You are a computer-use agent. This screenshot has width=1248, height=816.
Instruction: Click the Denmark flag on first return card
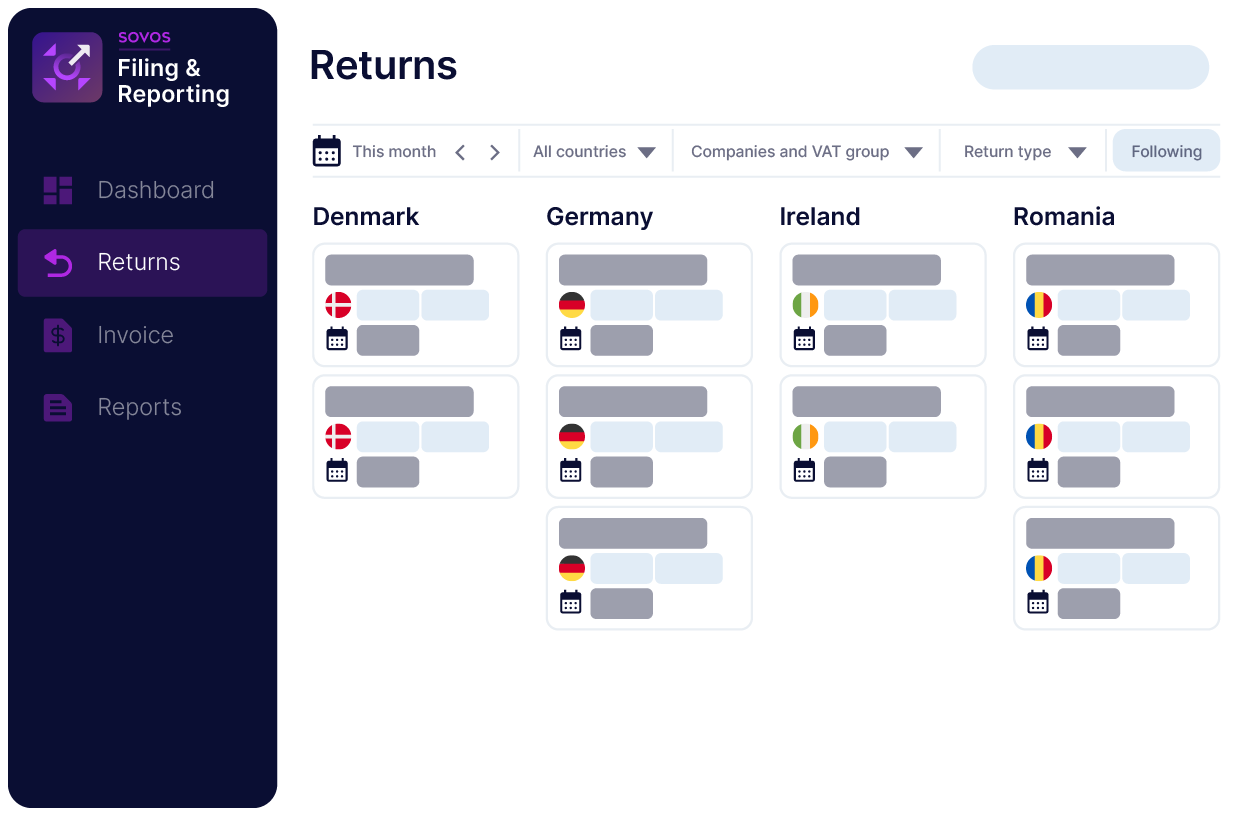338,305
